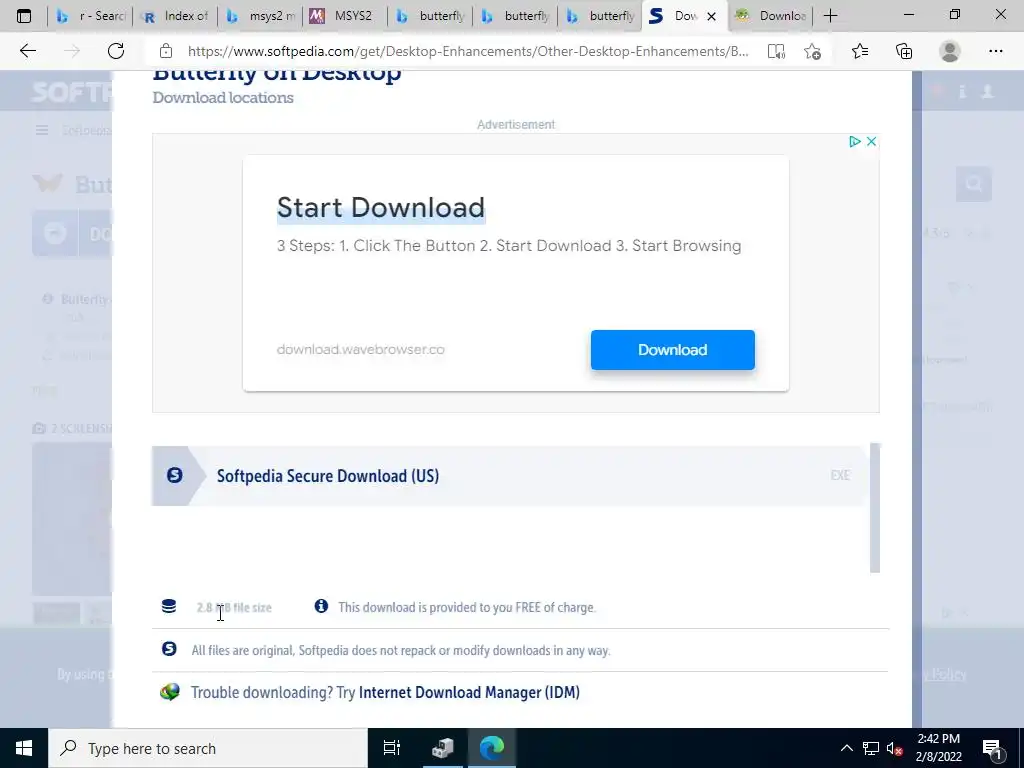Viewport: 1024px width, 768px height.
Task: Click the file size database icon
Action: pyautogui.click(x=169, y=607)
